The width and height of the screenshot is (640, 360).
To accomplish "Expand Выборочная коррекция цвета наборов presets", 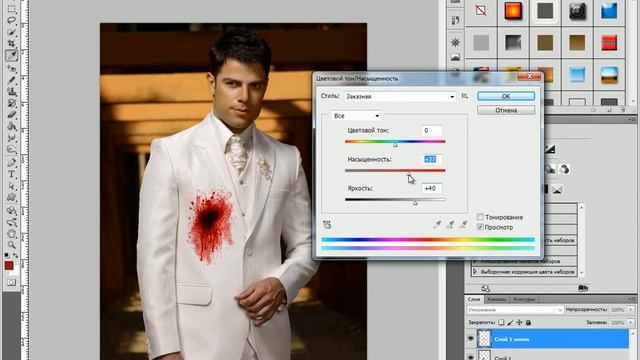I will pos(475,271).
